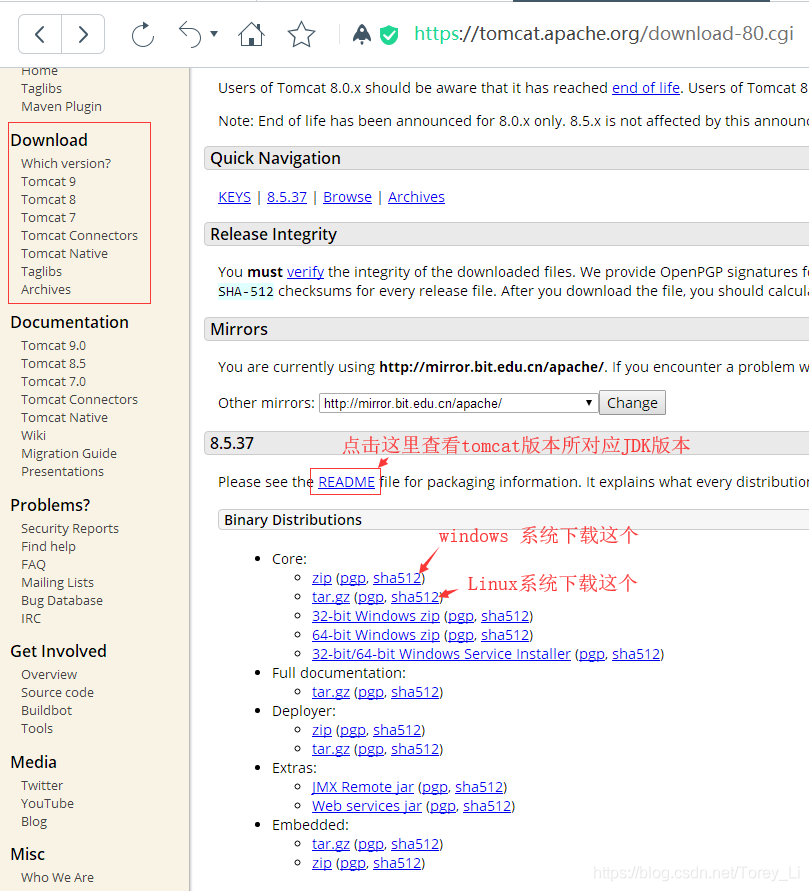Image resolution: width=809 pixels, height=891 pixels.
Task: Open Tomcat 9.0 documentation
Action: click(53, 345)
